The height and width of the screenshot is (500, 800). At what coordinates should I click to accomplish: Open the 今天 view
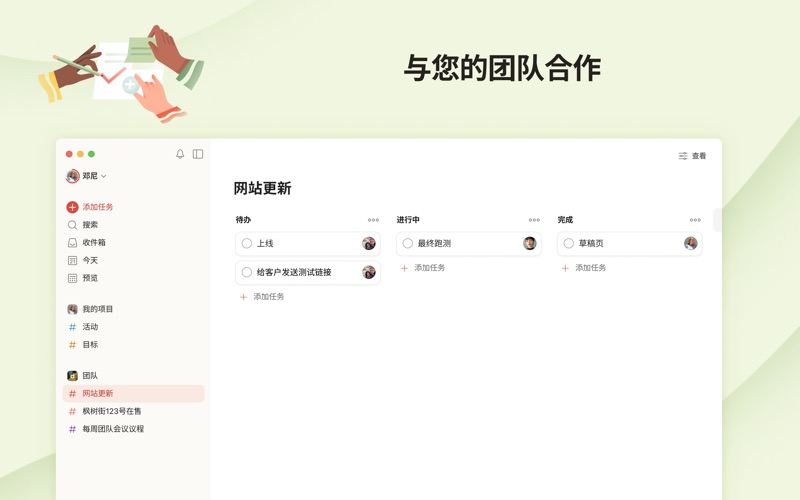pos(90,261)
